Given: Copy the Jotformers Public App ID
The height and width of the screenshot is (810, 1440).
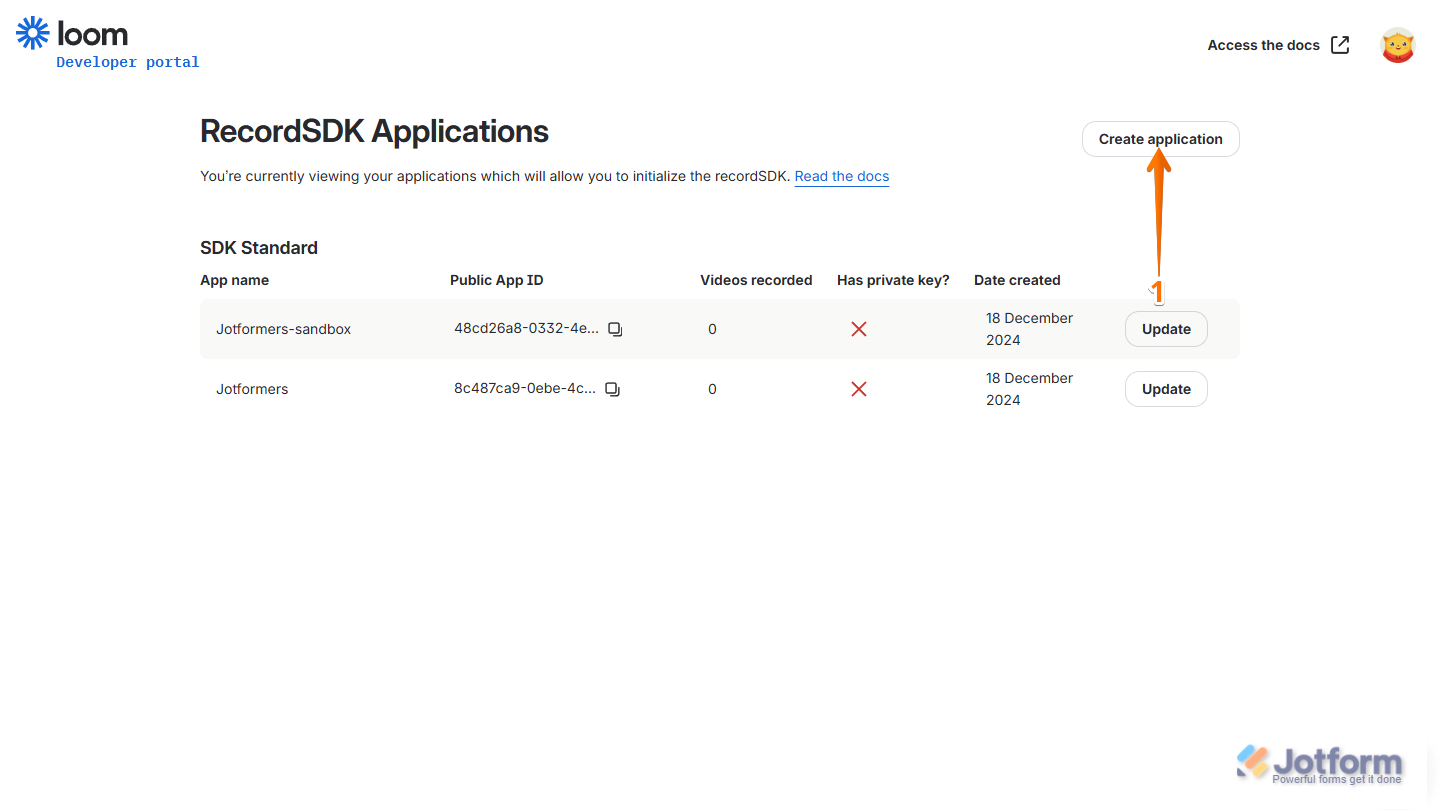Looking at the screenshot, I should 612,389.
